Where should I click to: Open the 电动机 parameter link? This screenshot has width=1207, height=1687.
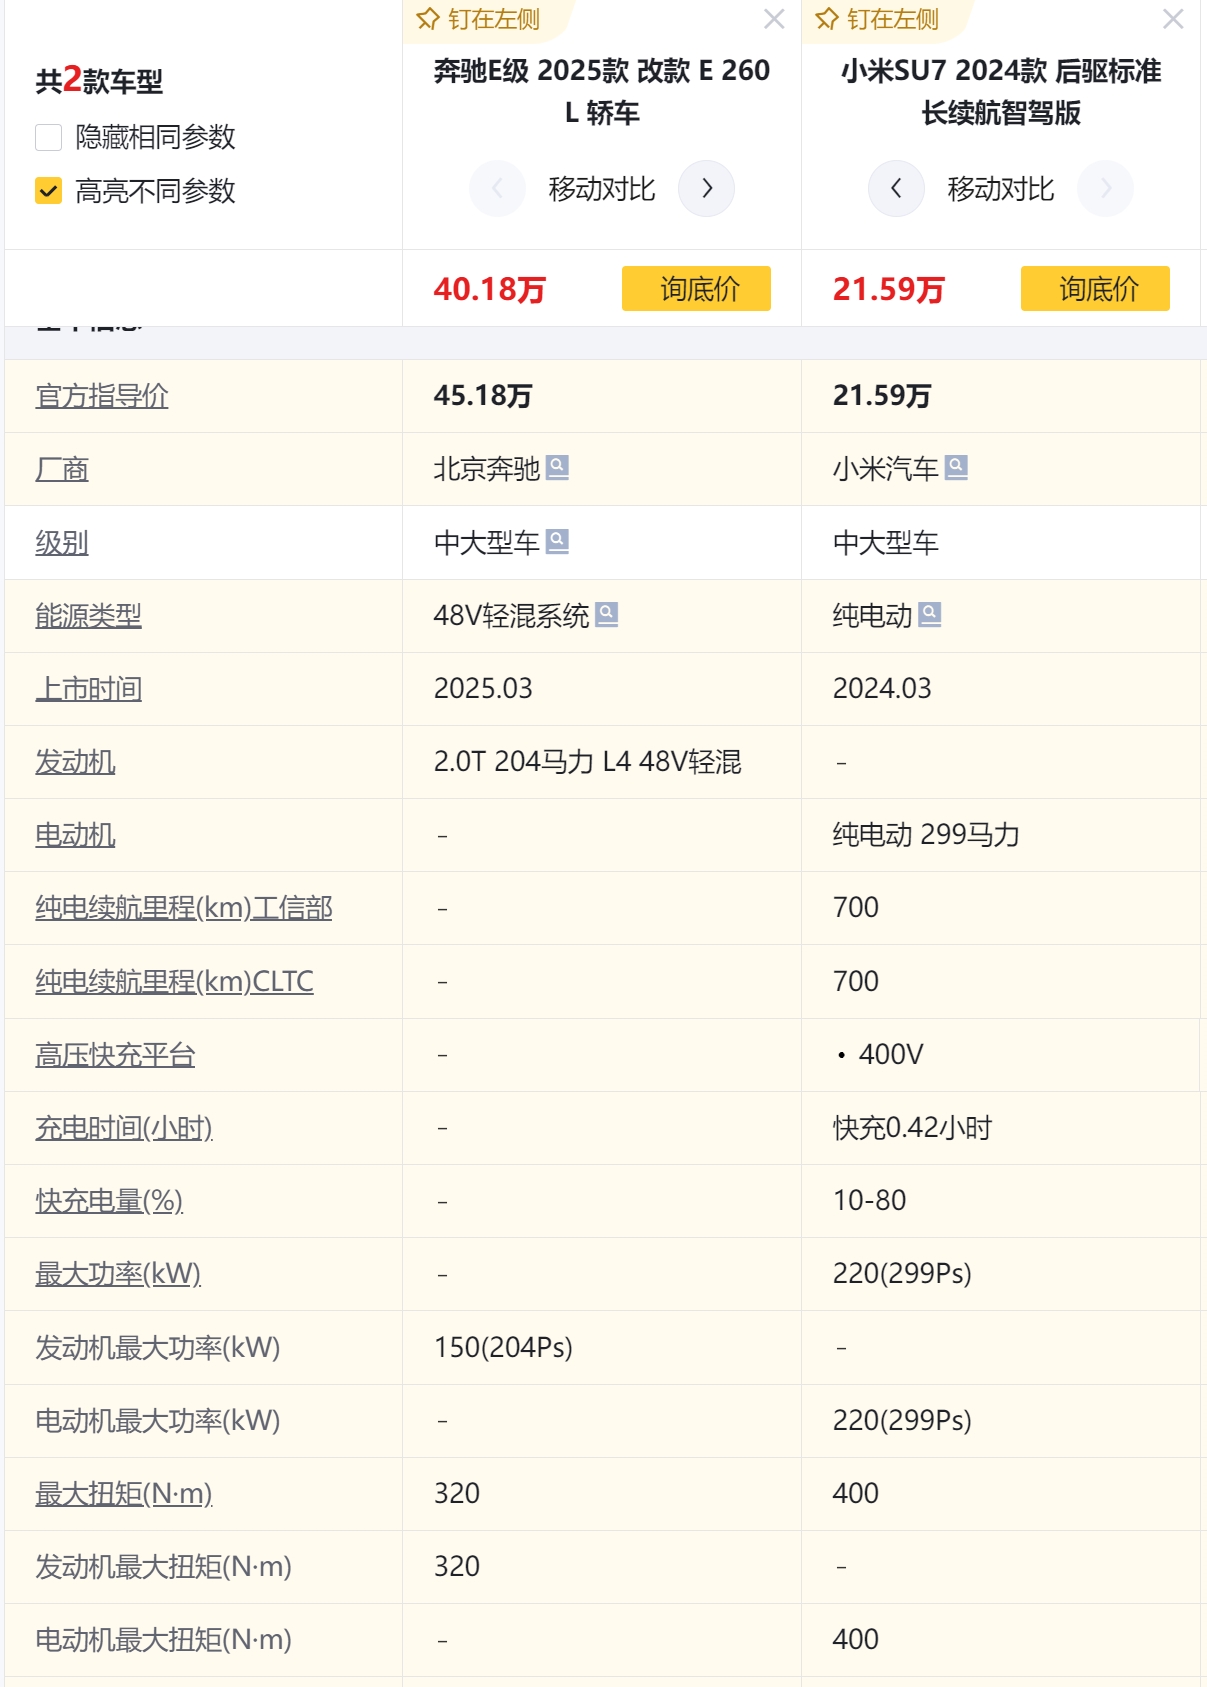point(75,835)
